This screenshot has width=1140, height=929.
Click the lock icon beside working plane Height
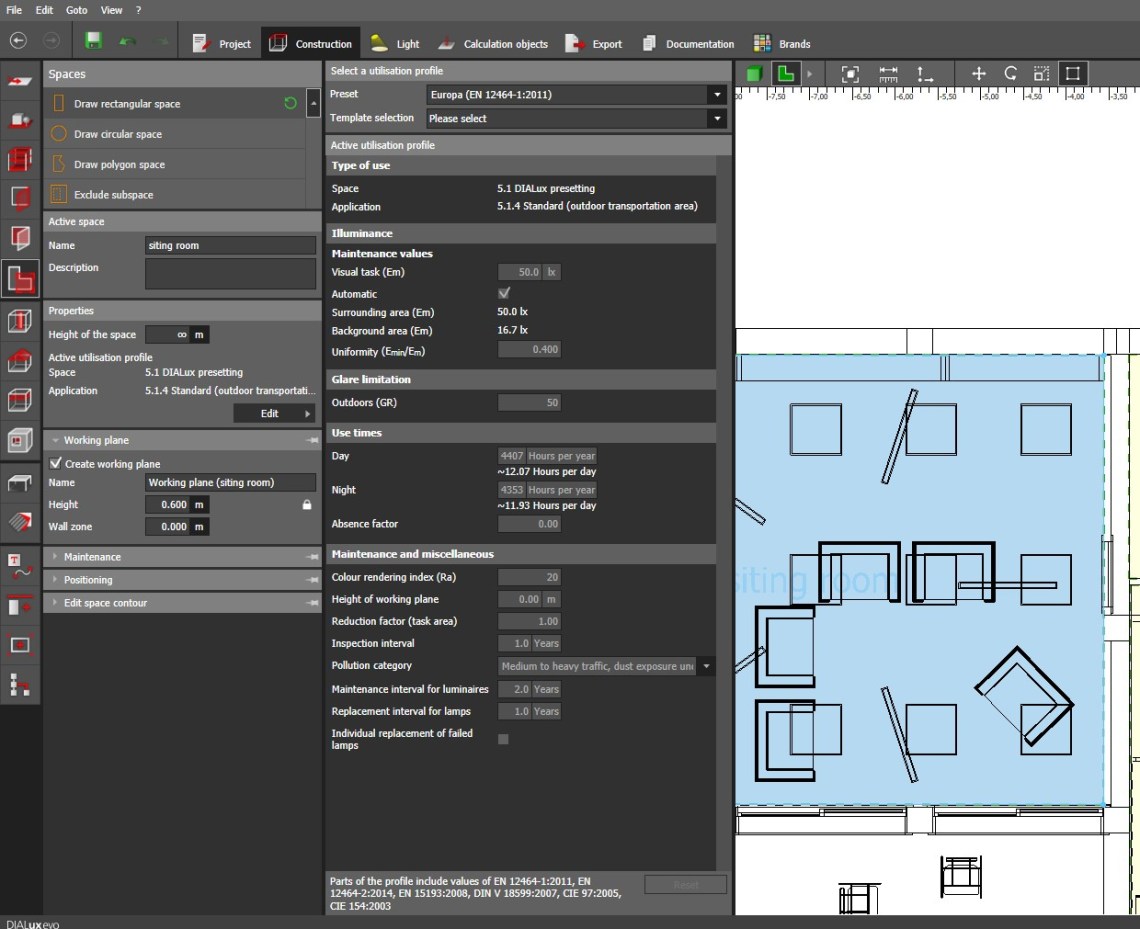(307, 505)
